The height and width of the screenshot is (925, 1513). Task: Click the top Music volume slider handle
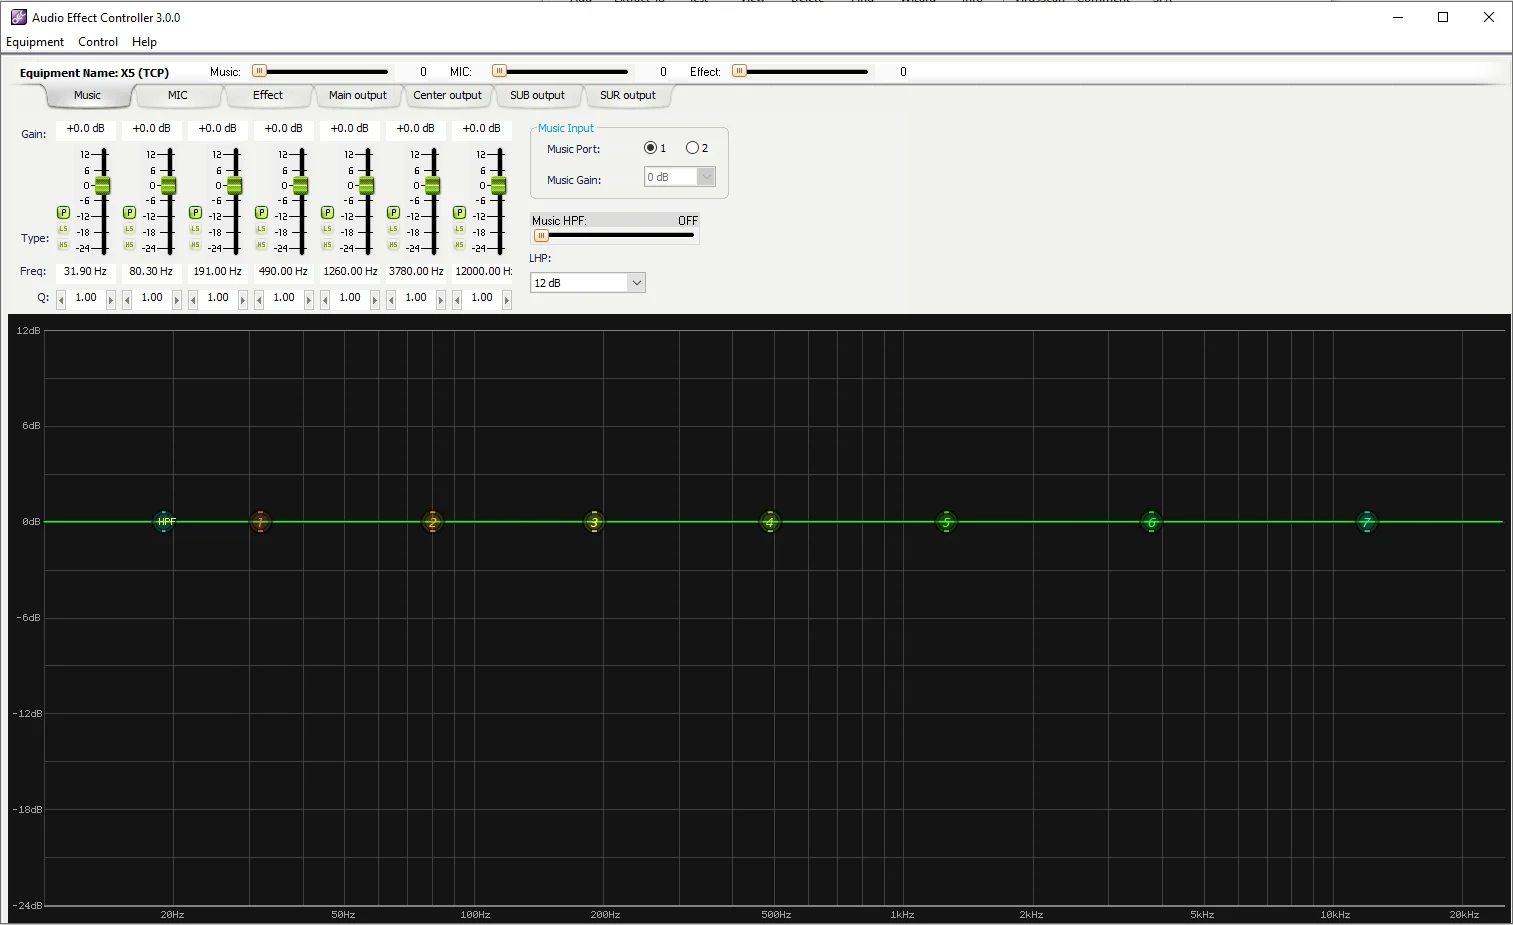259,71
